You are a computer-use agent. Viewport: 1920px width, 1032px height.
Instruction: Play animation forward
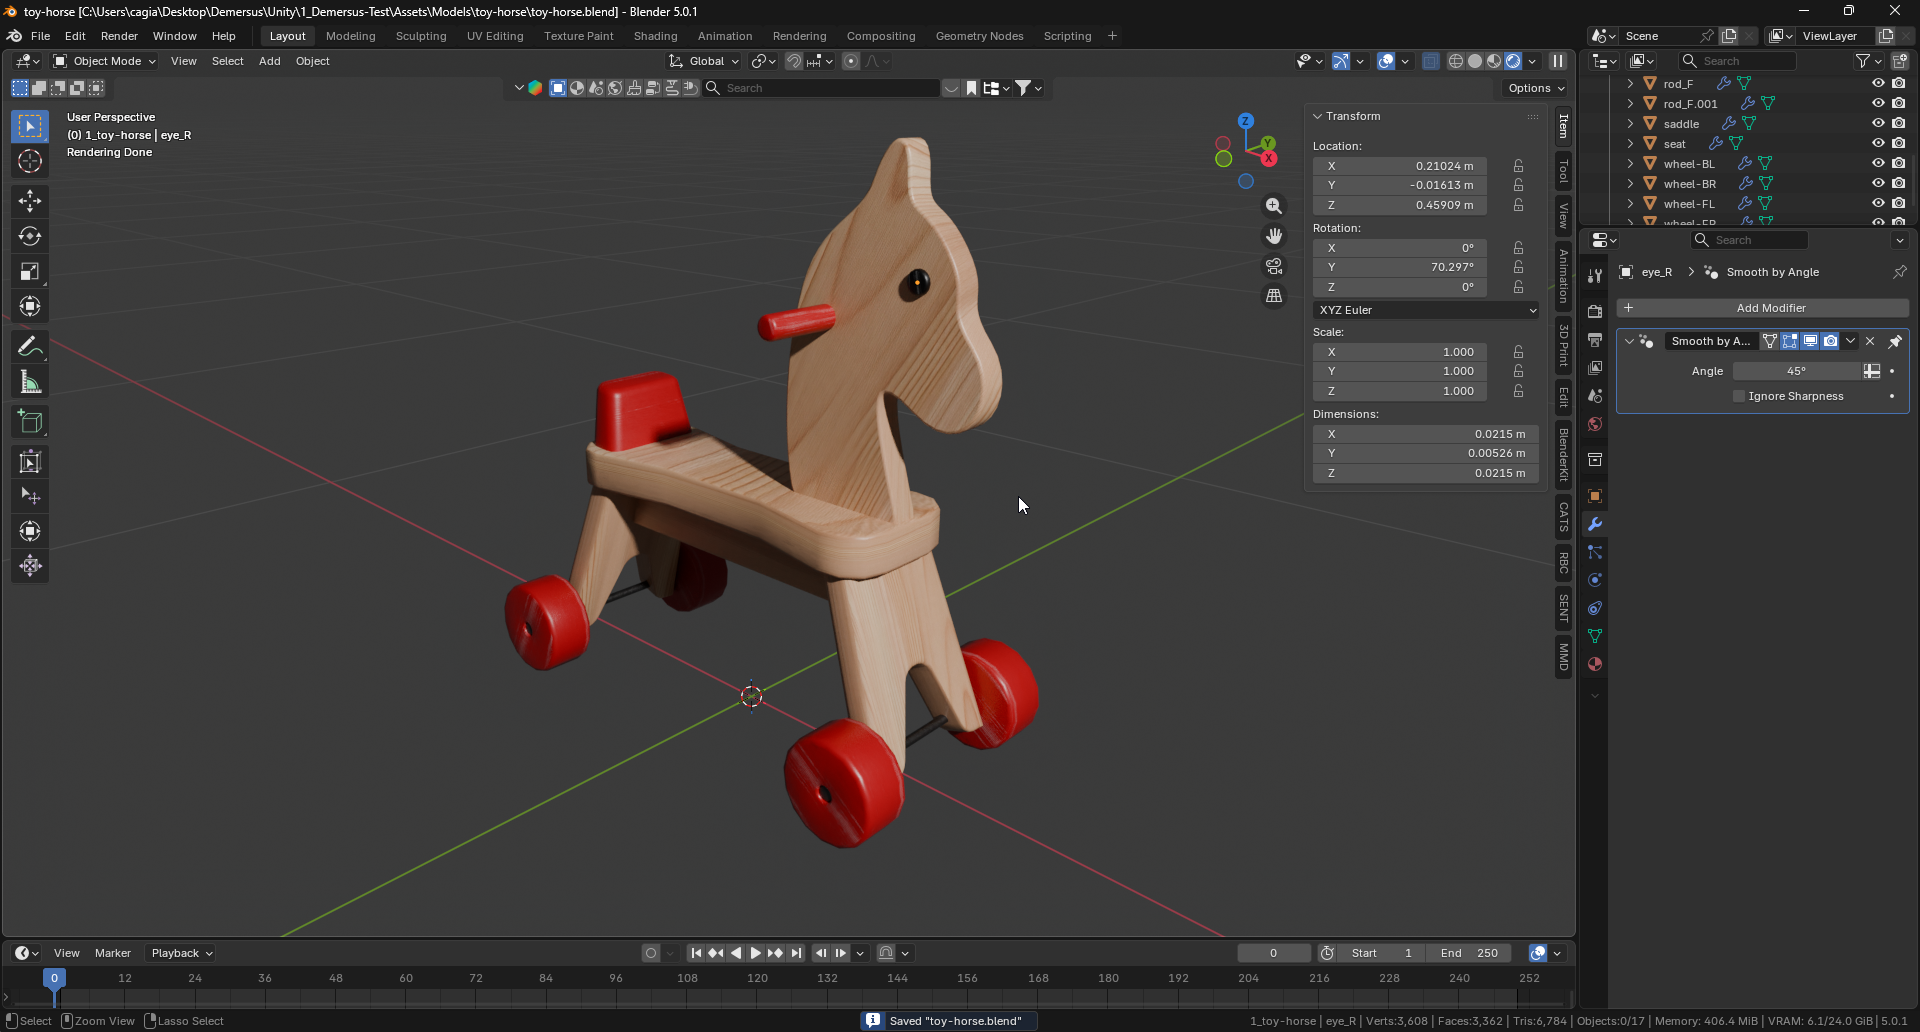pyautogui.click(x=756, y=953)
